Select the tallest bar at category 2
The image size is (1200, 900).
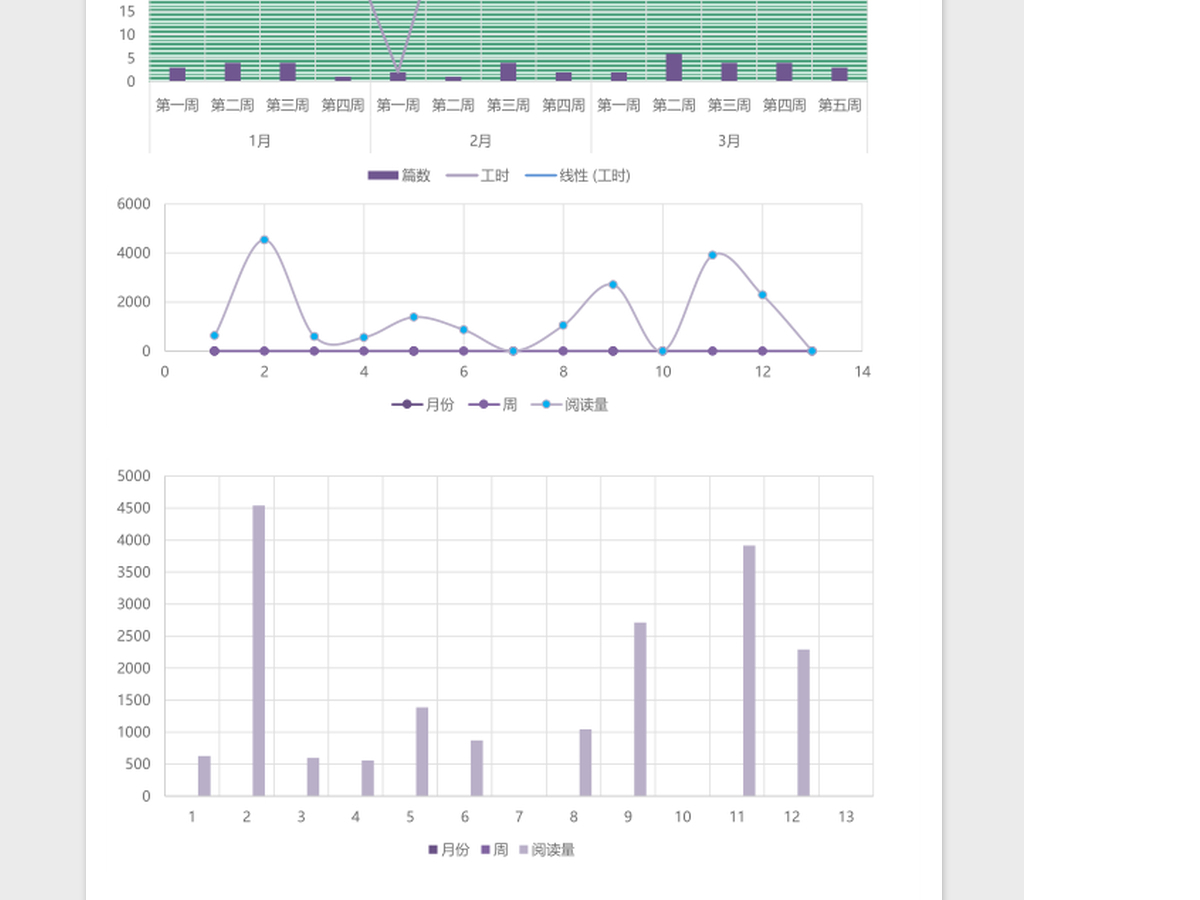pos(259,651)
